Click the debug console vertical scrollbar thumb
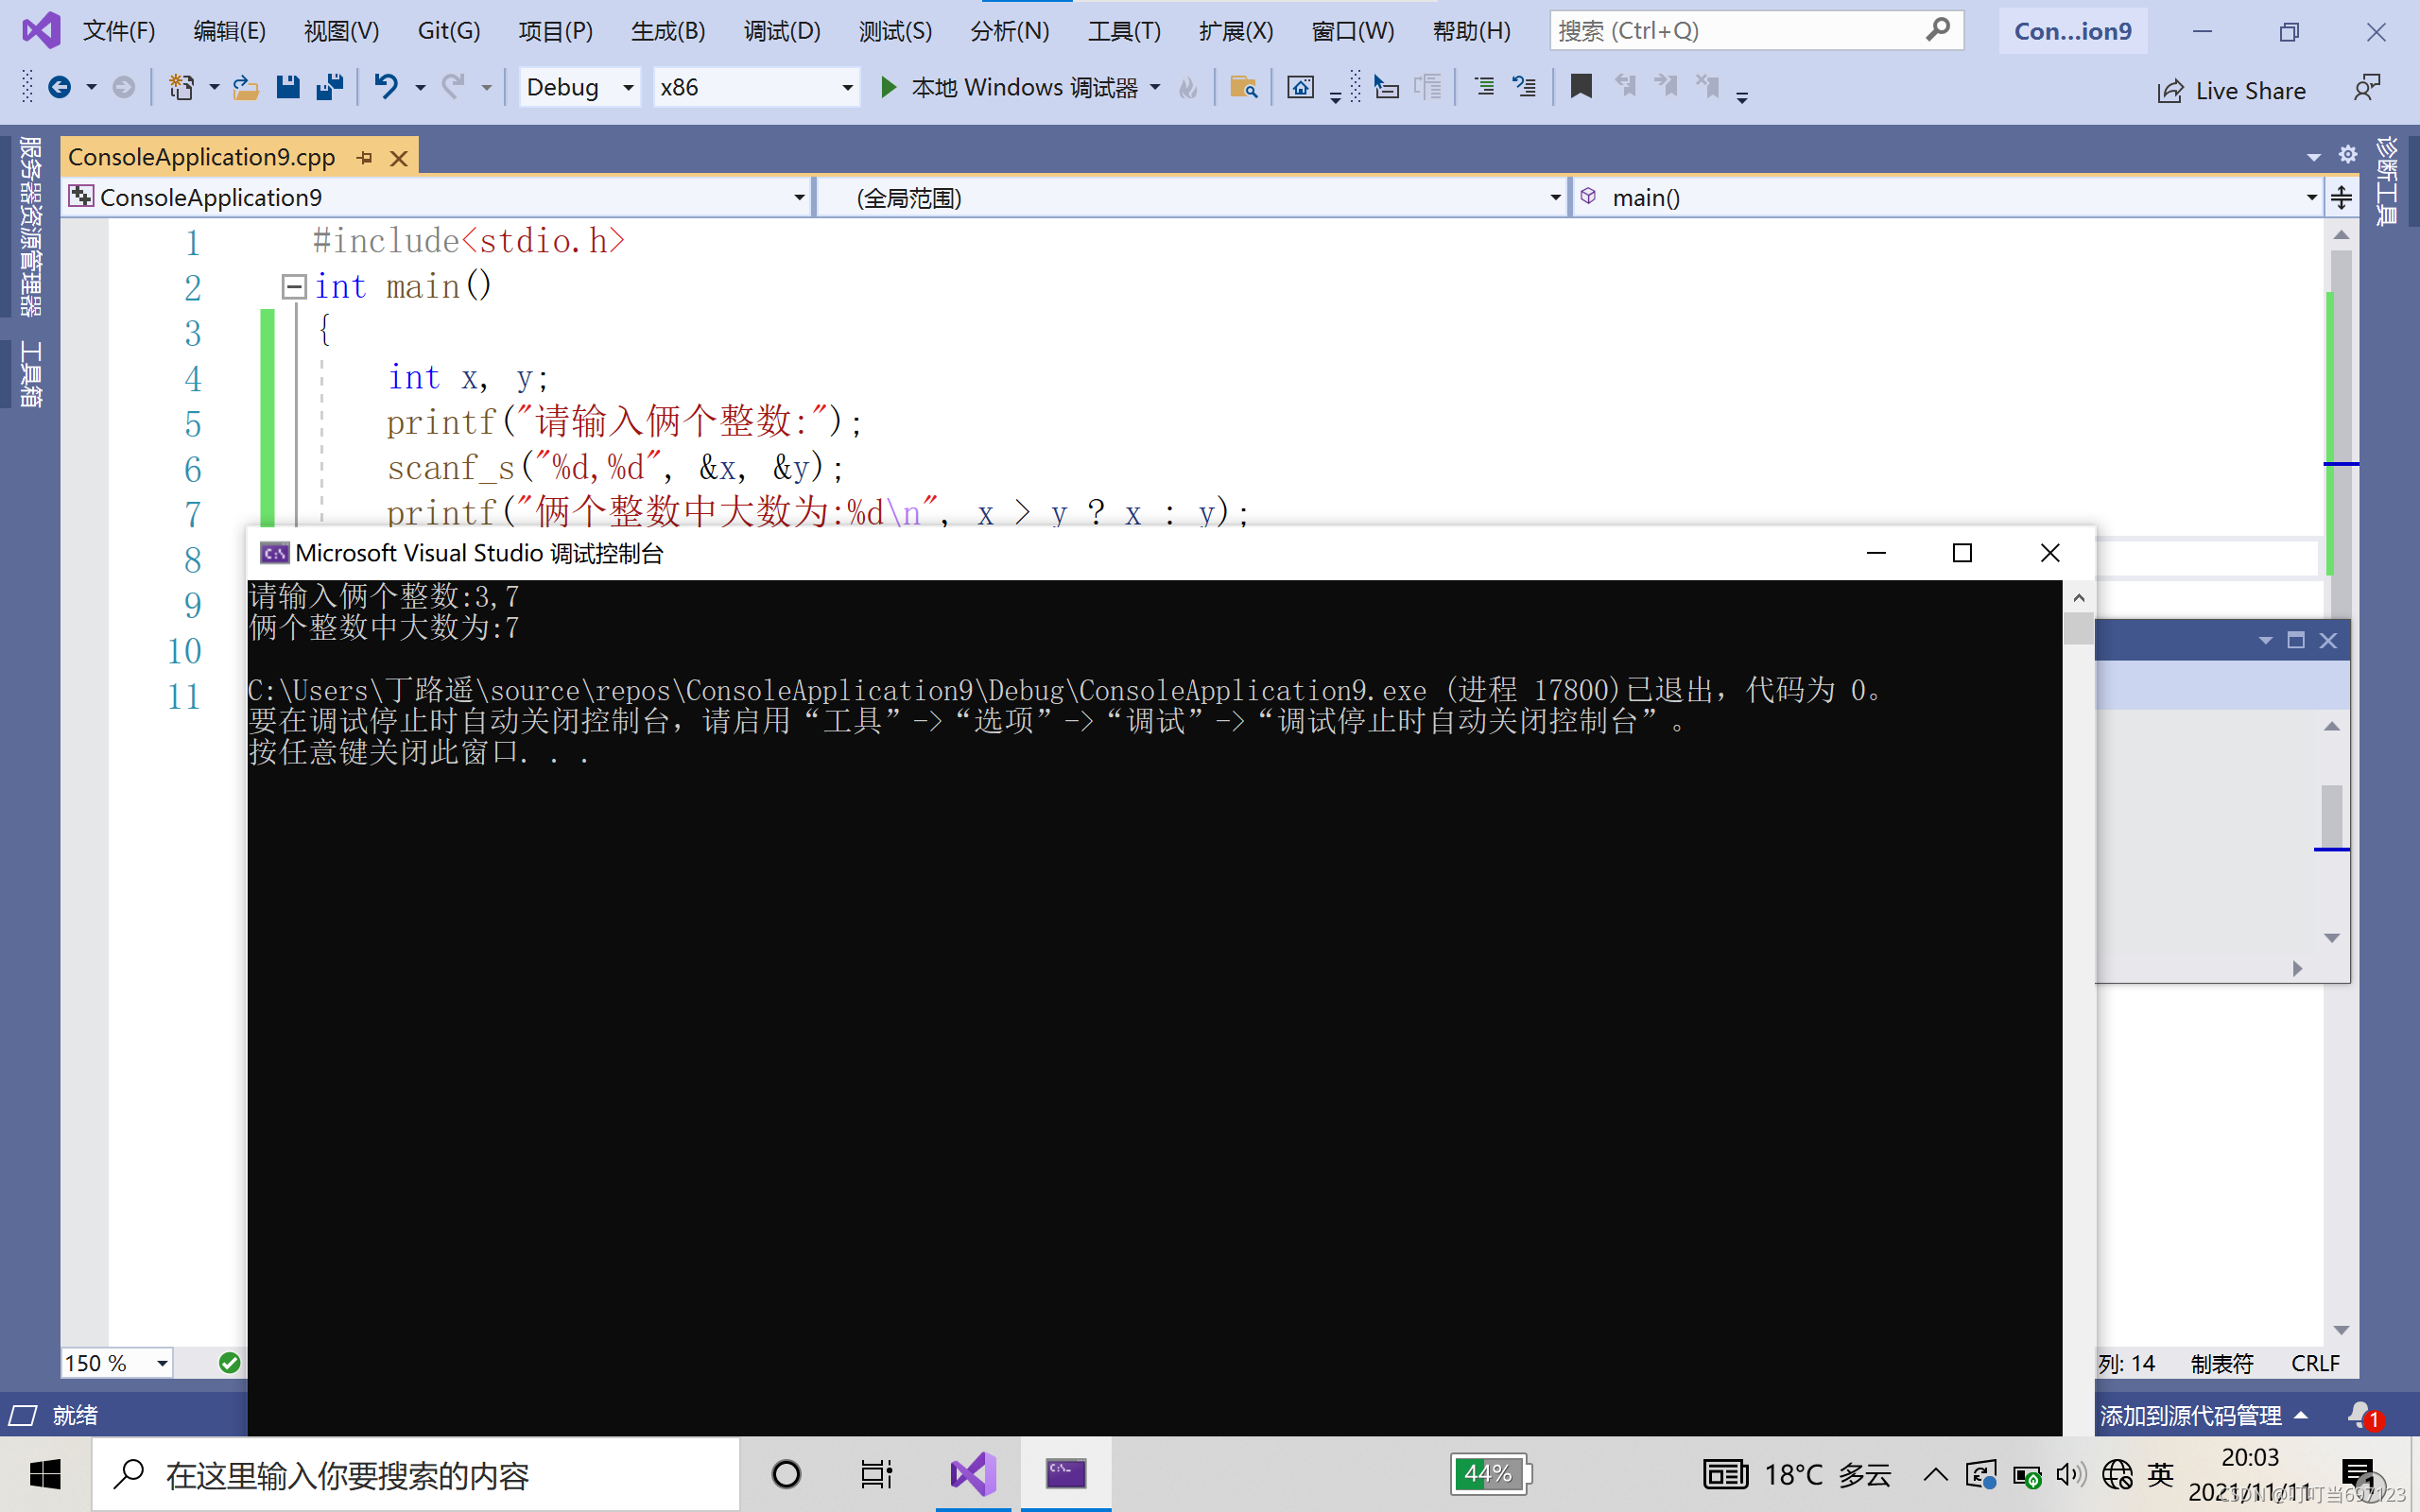2420x1512 pixels. (2078, 628)
